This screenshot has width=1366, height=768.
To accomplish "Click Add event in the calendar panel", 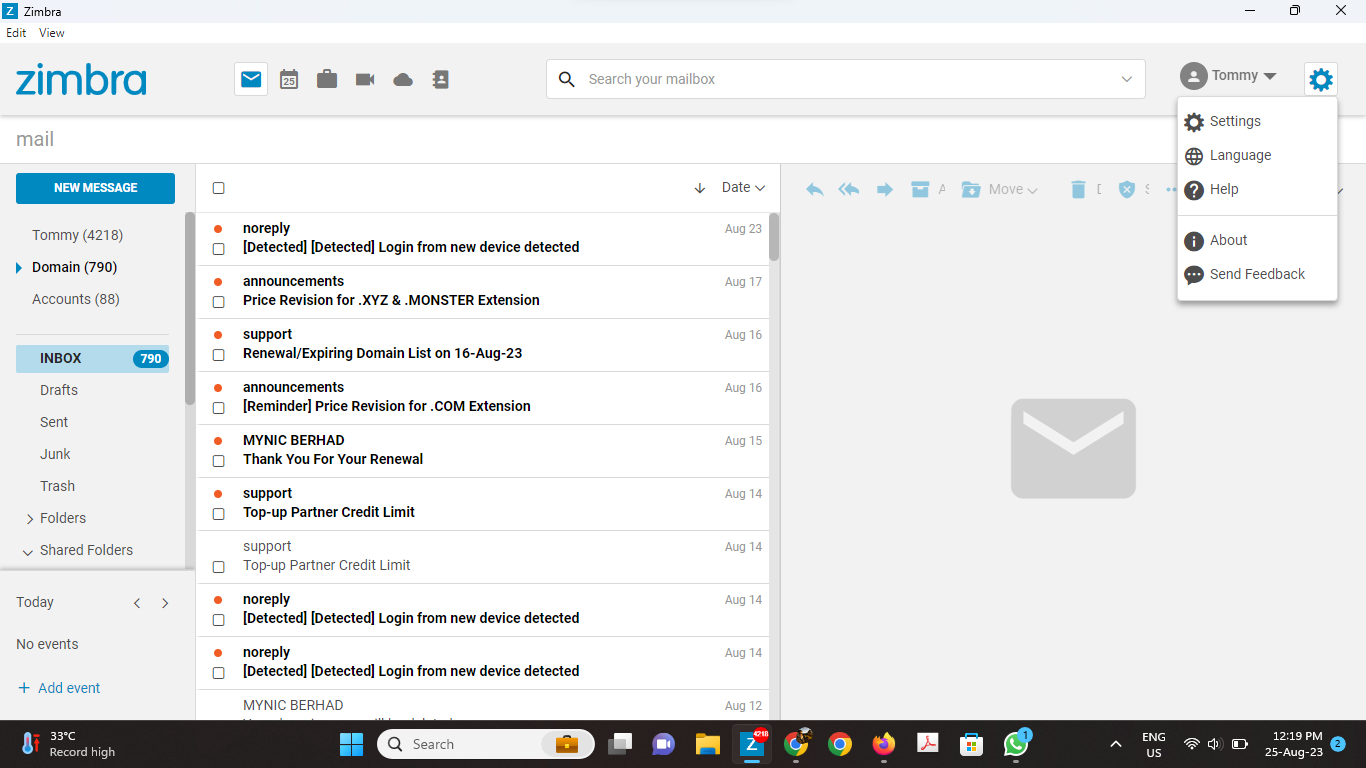I will [x=58, y=688].
